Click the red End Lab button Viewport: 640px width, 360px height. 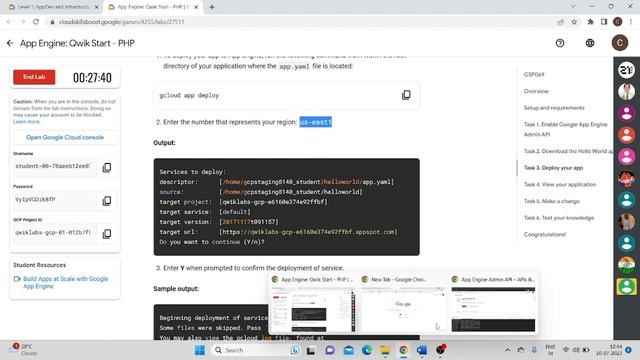[34, 77]
